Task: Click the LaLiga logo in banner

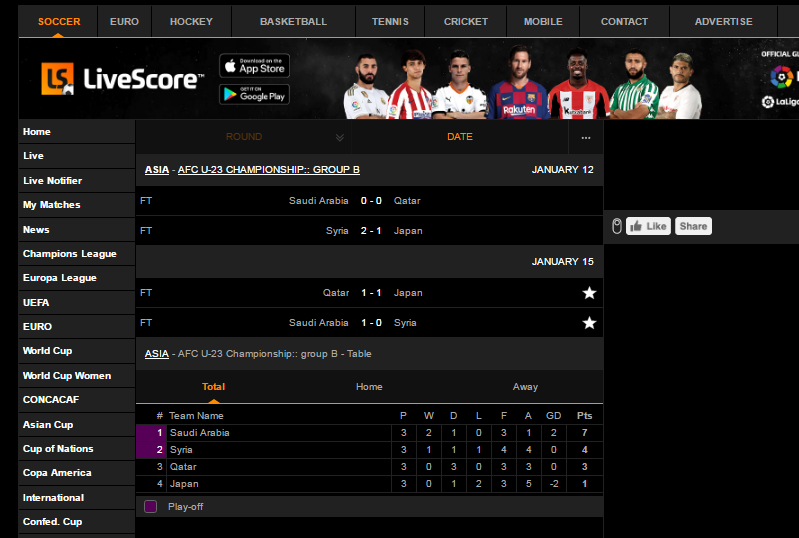Action: pos(782,101)
